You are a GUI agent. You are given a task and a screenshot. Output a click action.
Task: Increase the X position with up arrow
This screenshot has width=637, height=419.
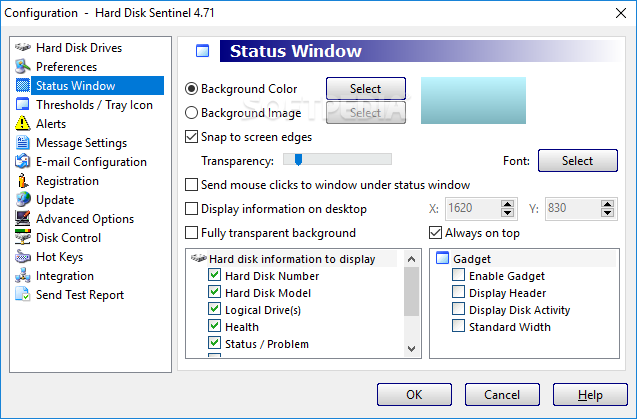tap(507, 204)
